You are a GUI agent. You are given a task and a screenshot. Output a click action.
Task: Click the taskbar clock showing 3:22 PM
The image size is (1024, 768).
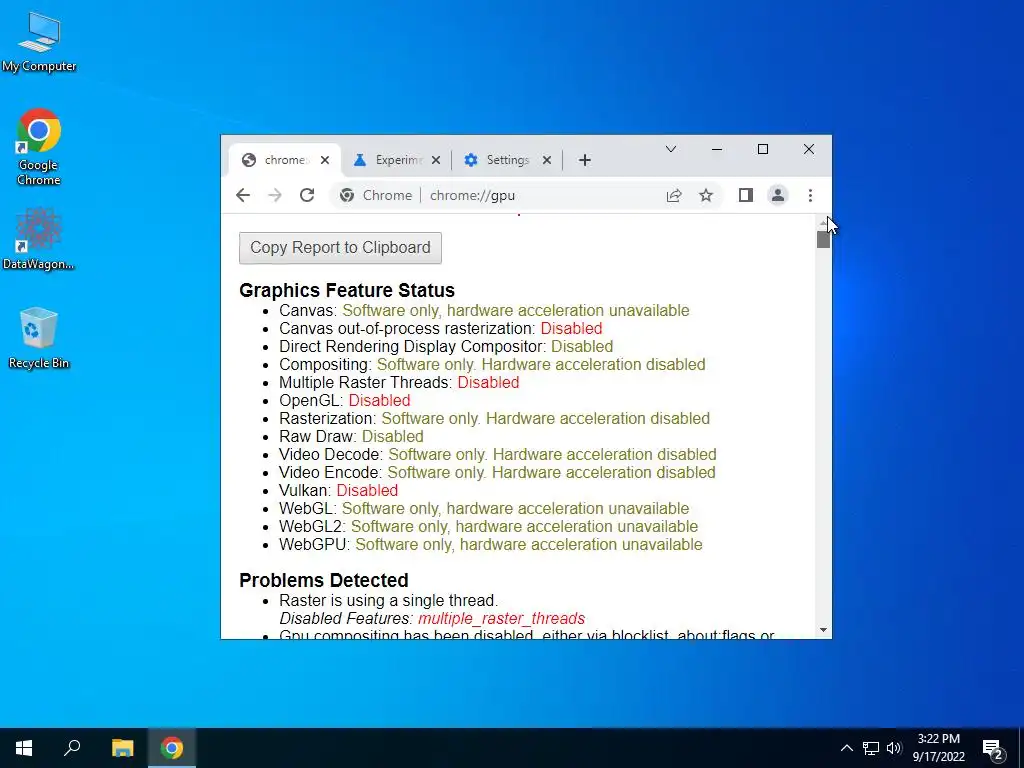[938, 748]
